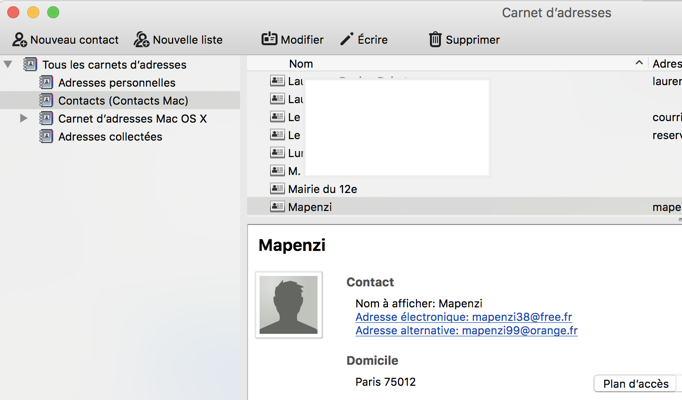This screenshot has height=400, width=682.
Task: Click the Écrire pencil icon
Action: tap(347, 40)
